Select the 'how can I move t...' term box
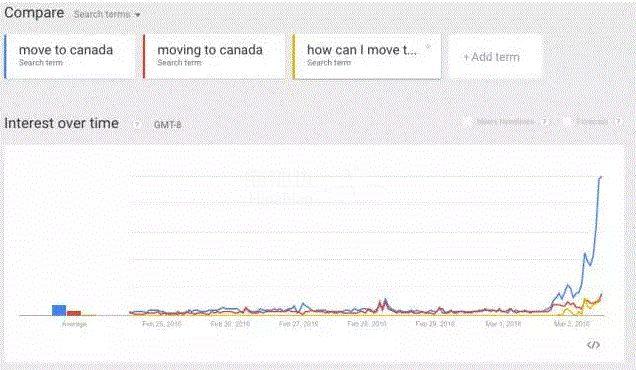Image resolution: width=636 pixels, height=370 pixels. point(367,56)
